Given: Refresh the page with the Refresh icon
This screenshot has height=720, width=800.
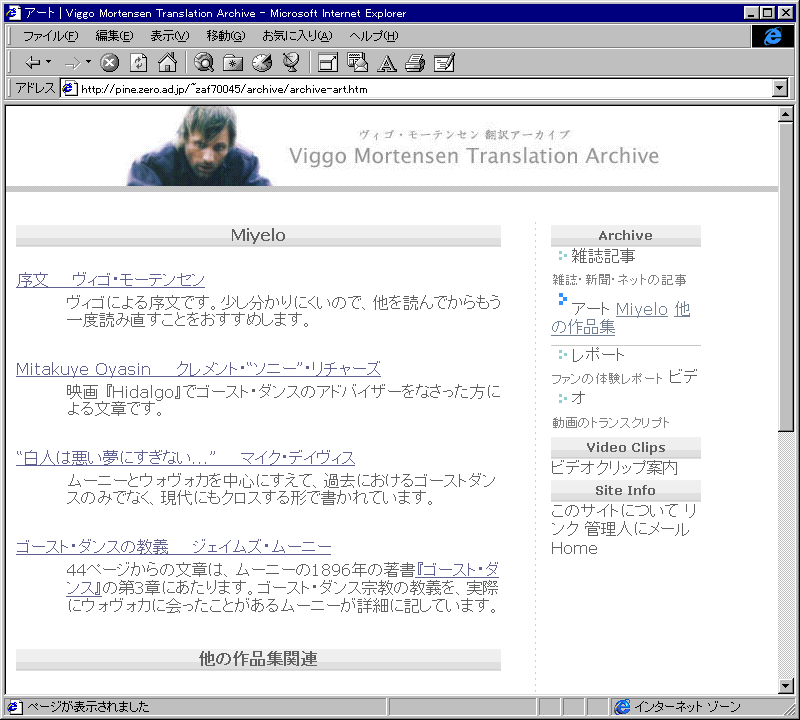Looking at the screenshot, I should pos(138,63).
